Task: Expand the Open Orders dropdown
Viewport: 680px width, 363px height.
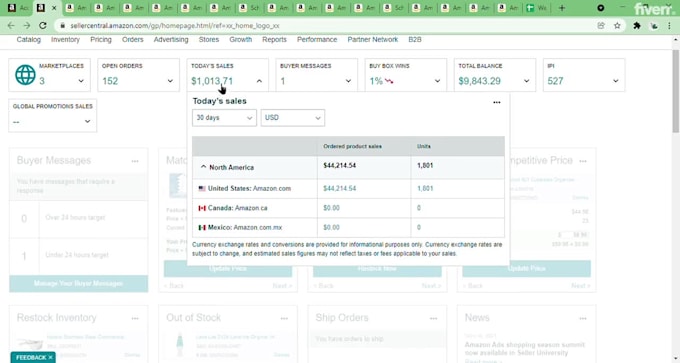Action: [x=170, y=81]
